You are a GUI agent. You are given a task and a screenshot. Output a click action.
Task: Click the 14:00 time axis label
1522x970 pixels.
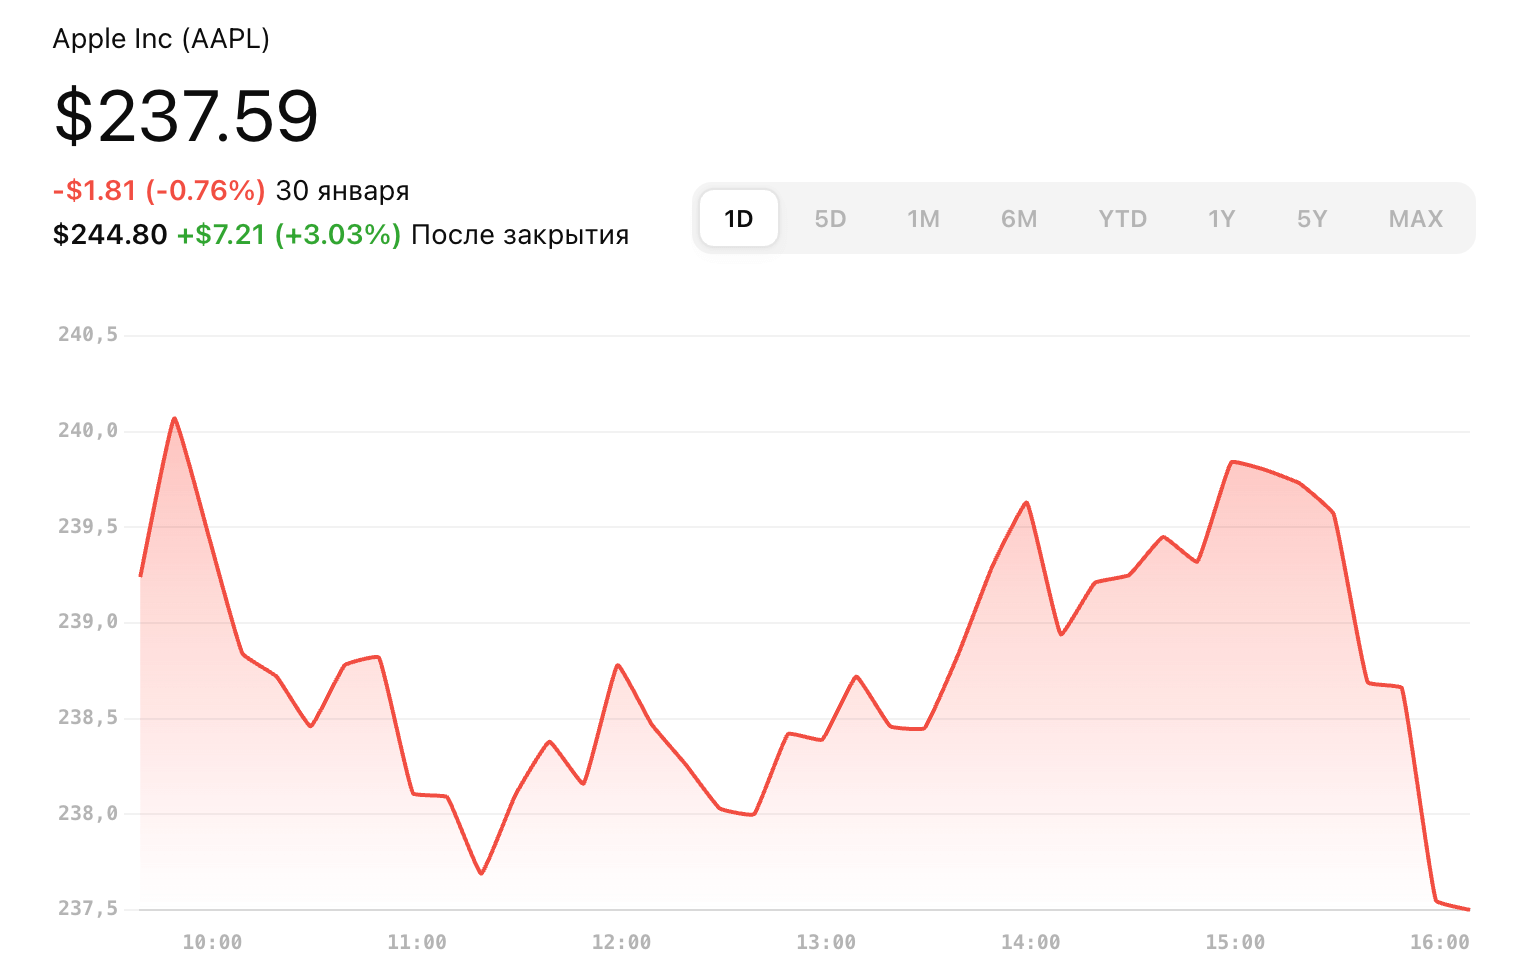tap(1033, 941)
